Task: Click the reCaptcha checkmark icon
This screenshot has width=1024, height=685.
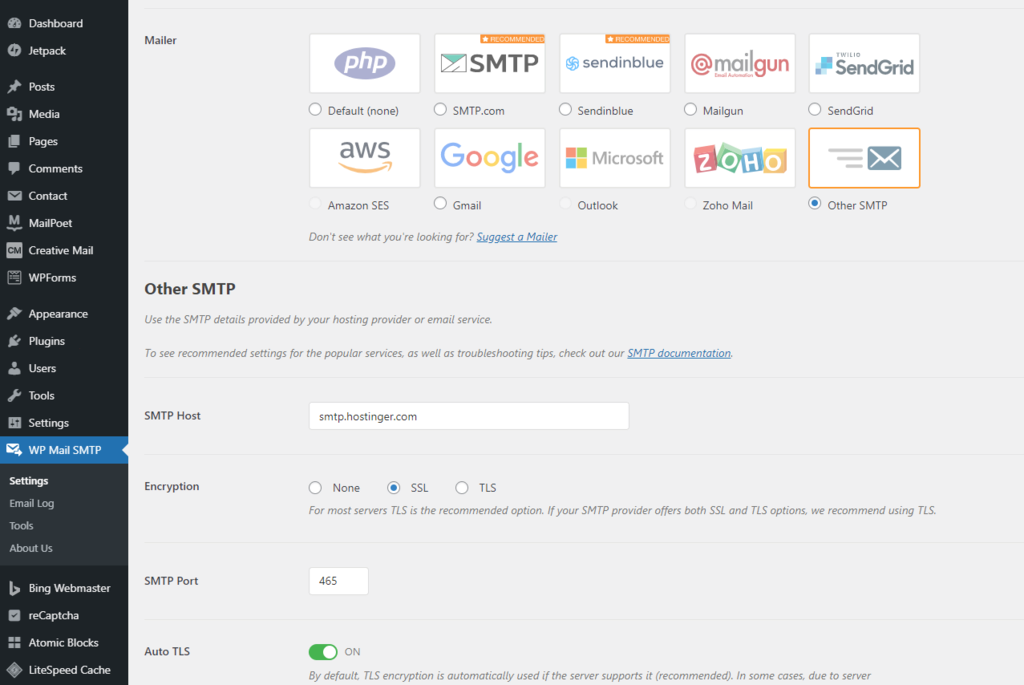Action: click(x=14, y=616)
